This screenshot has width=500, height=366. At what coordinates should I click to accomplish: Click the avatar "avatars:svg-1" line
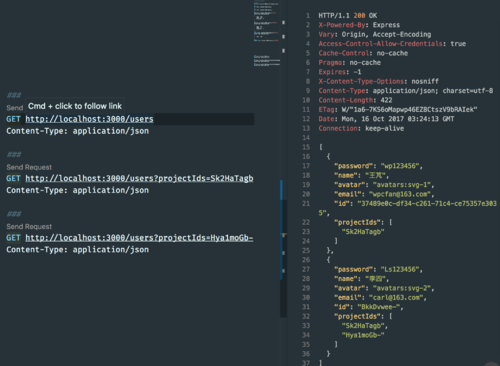[x=384, y=185]
